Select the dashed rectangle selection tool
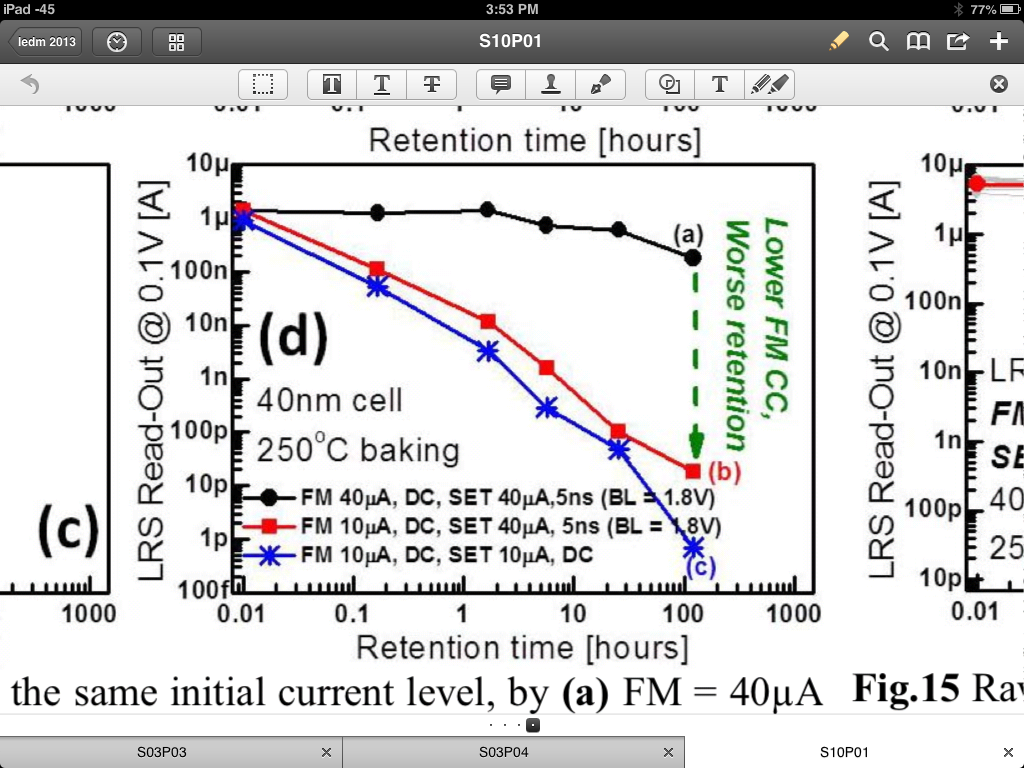 [x=263, y=85]
